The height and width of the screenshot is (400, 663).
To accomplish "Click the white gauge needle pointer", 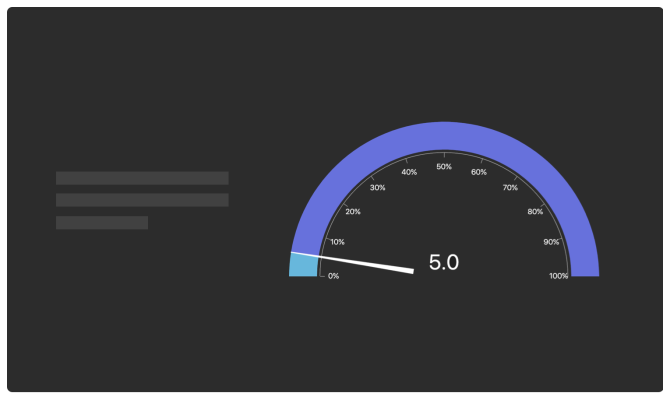I will click(352, 263).
